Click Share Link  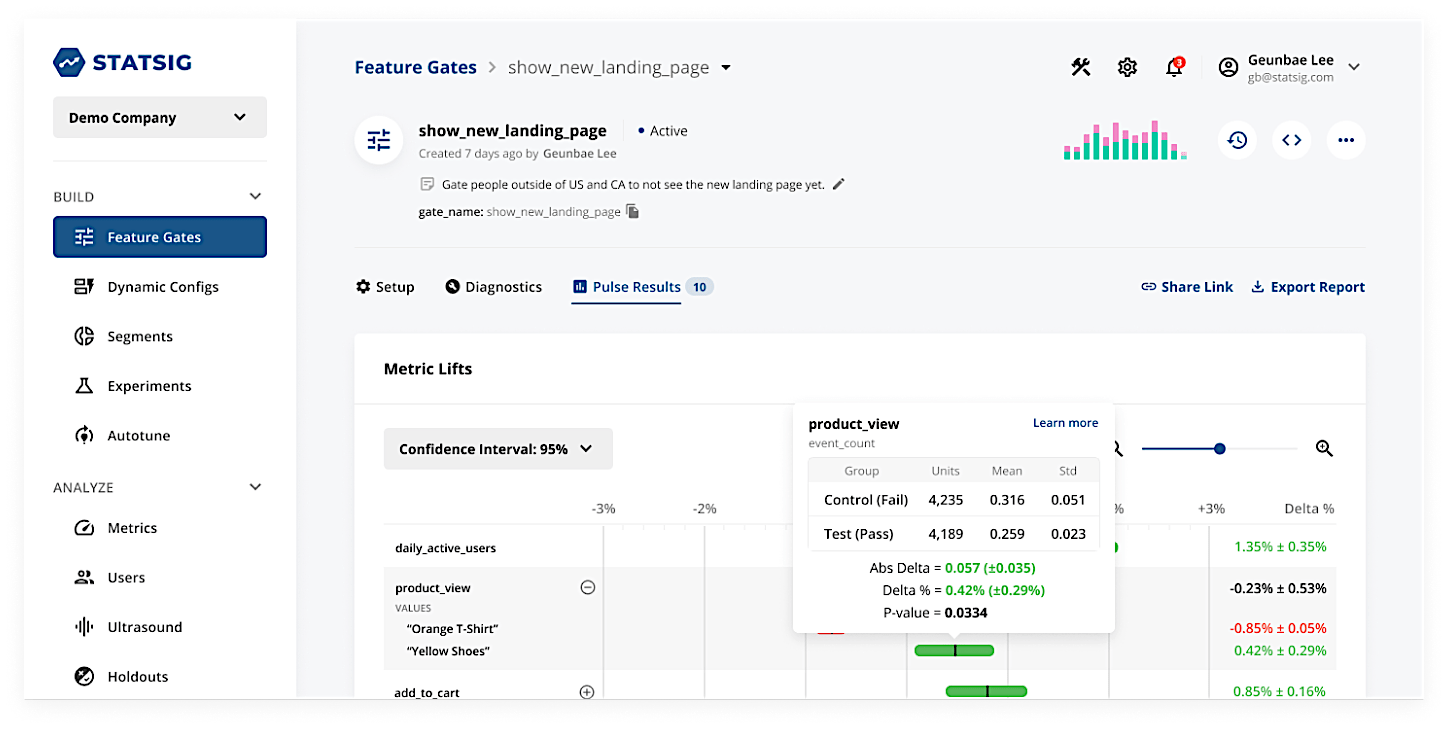[1187, 287]
